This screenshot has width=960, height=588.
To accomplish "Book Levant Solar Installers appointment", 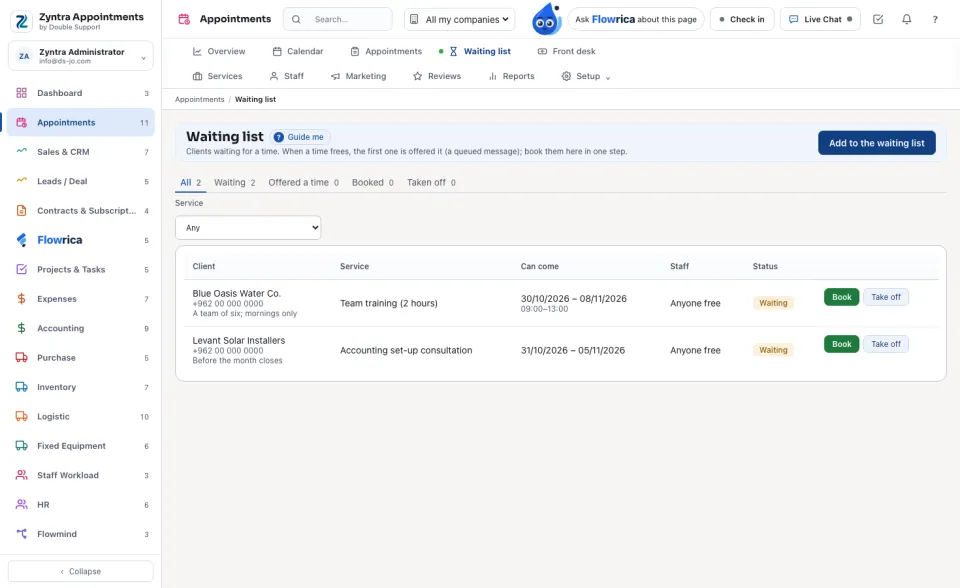I will point(841,344).
